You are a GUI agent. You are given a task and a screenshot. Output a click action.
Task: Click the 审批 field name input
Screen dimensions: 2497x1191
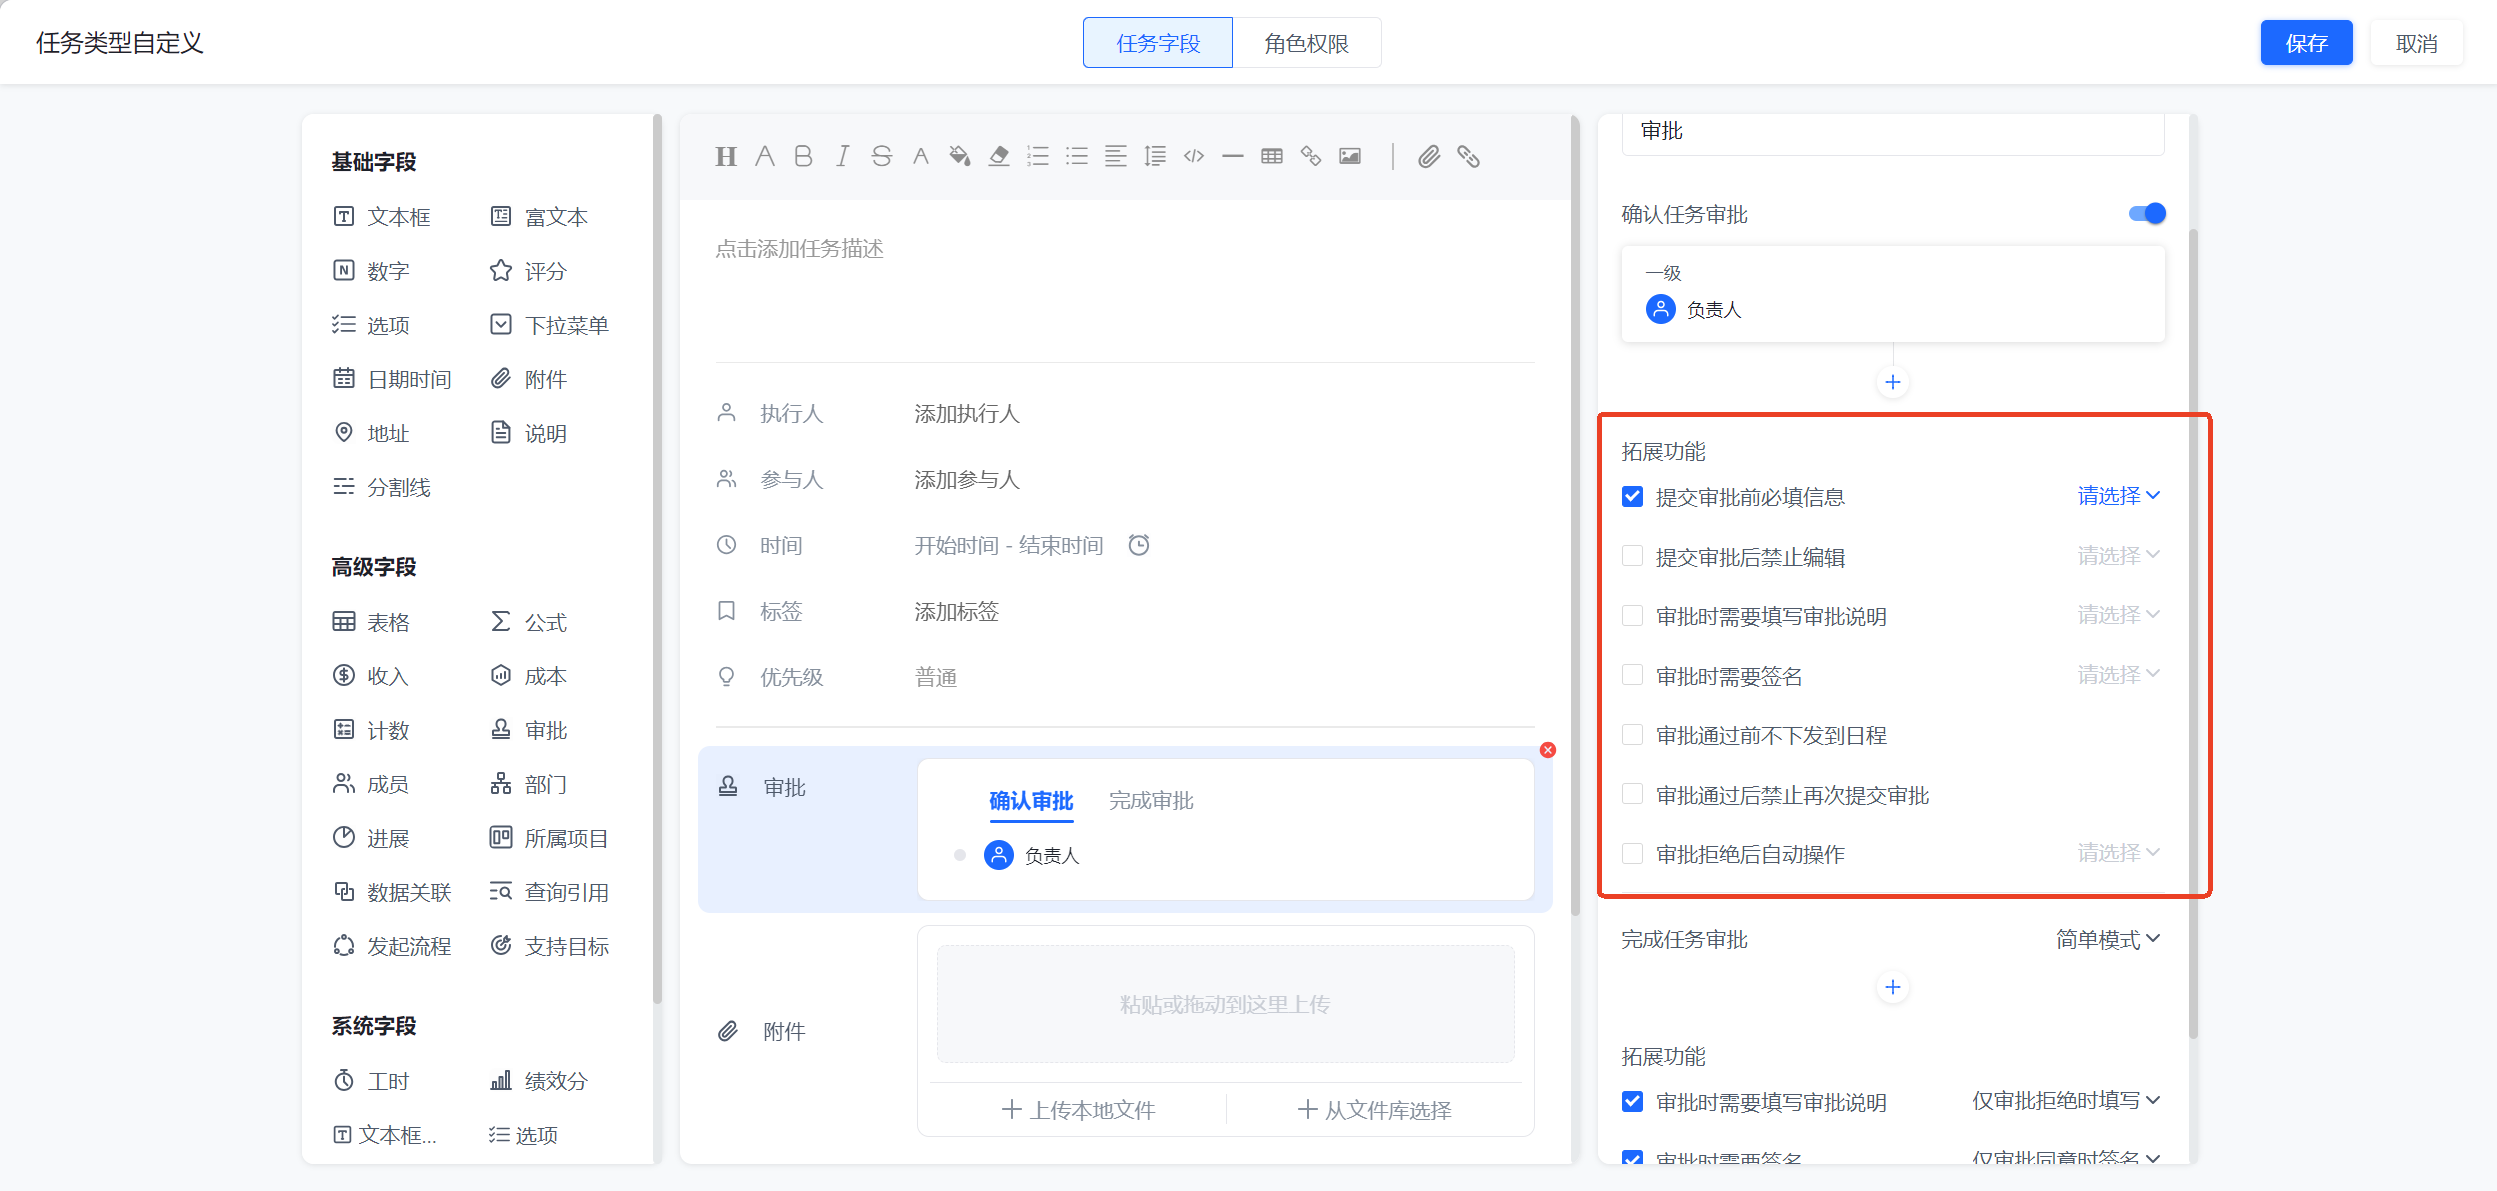1893,132
